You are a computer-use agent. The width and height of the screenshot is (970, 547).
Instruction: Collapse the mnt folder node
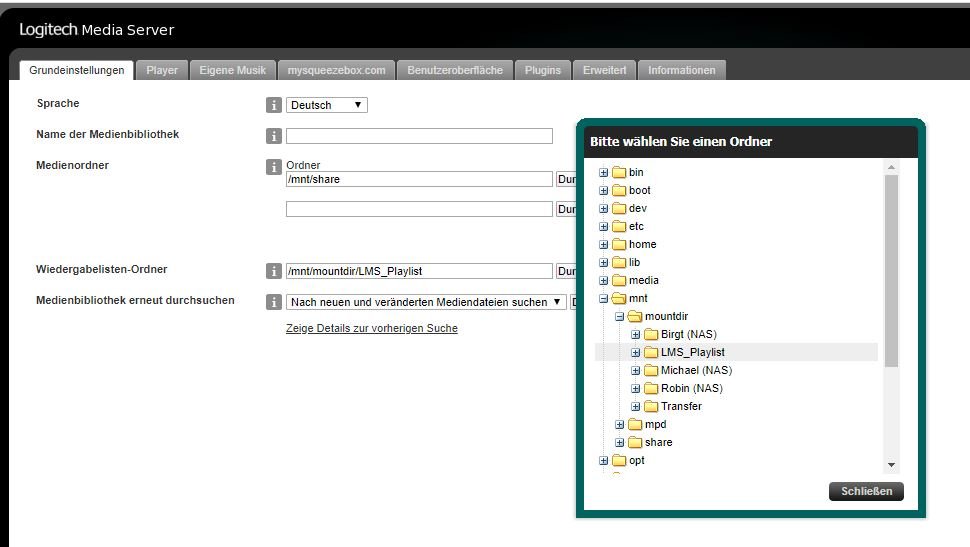click(603, 298)
